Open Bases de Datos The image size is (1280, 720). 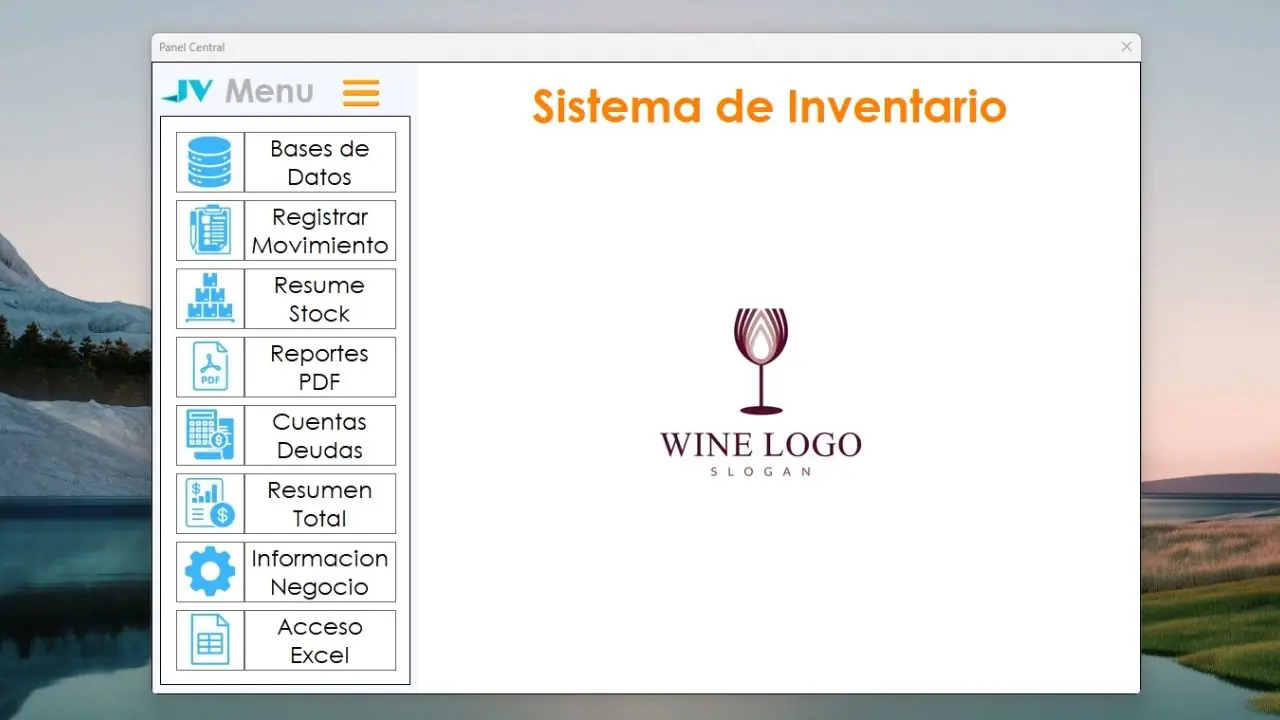pyautogui.click(x=320, y=162)
